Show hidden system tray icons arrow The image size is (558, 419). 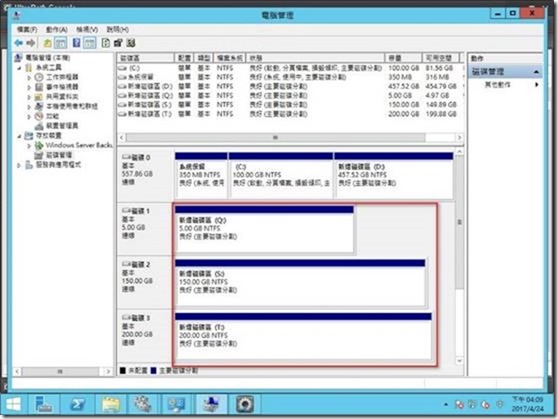[446, 404]
